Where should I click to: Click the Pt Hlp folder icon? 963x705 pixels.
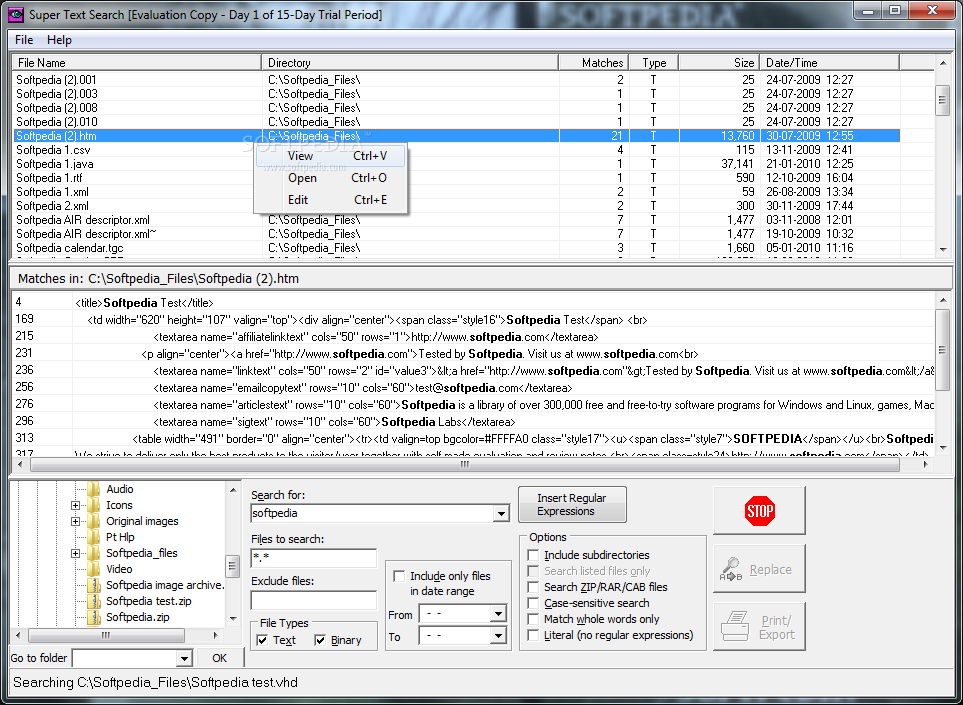(94, 537)
